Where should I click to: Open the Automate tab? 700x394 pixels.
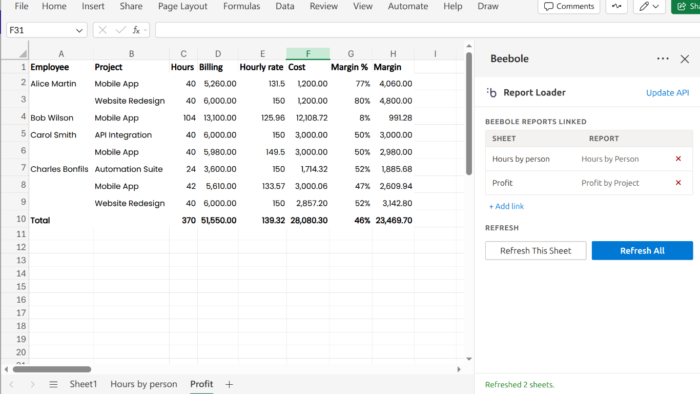408,6
